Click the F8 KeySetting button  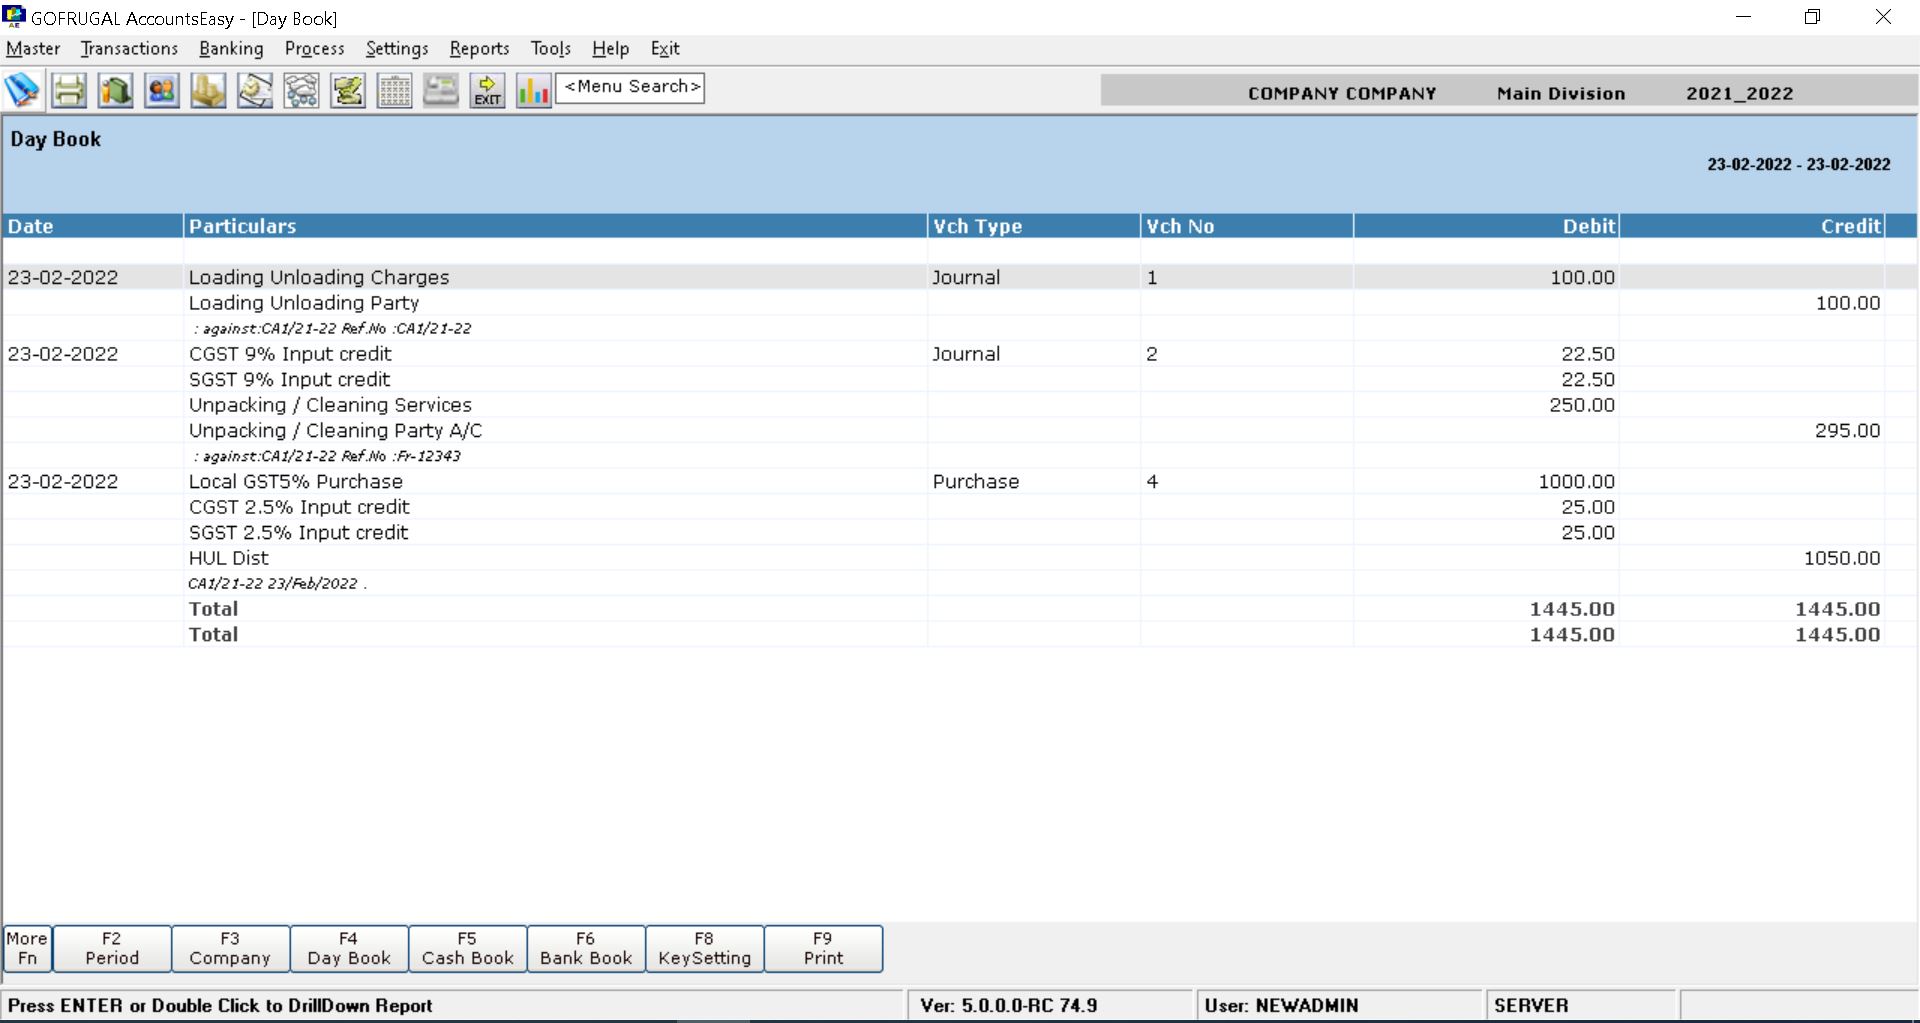(x=704, y=948)
